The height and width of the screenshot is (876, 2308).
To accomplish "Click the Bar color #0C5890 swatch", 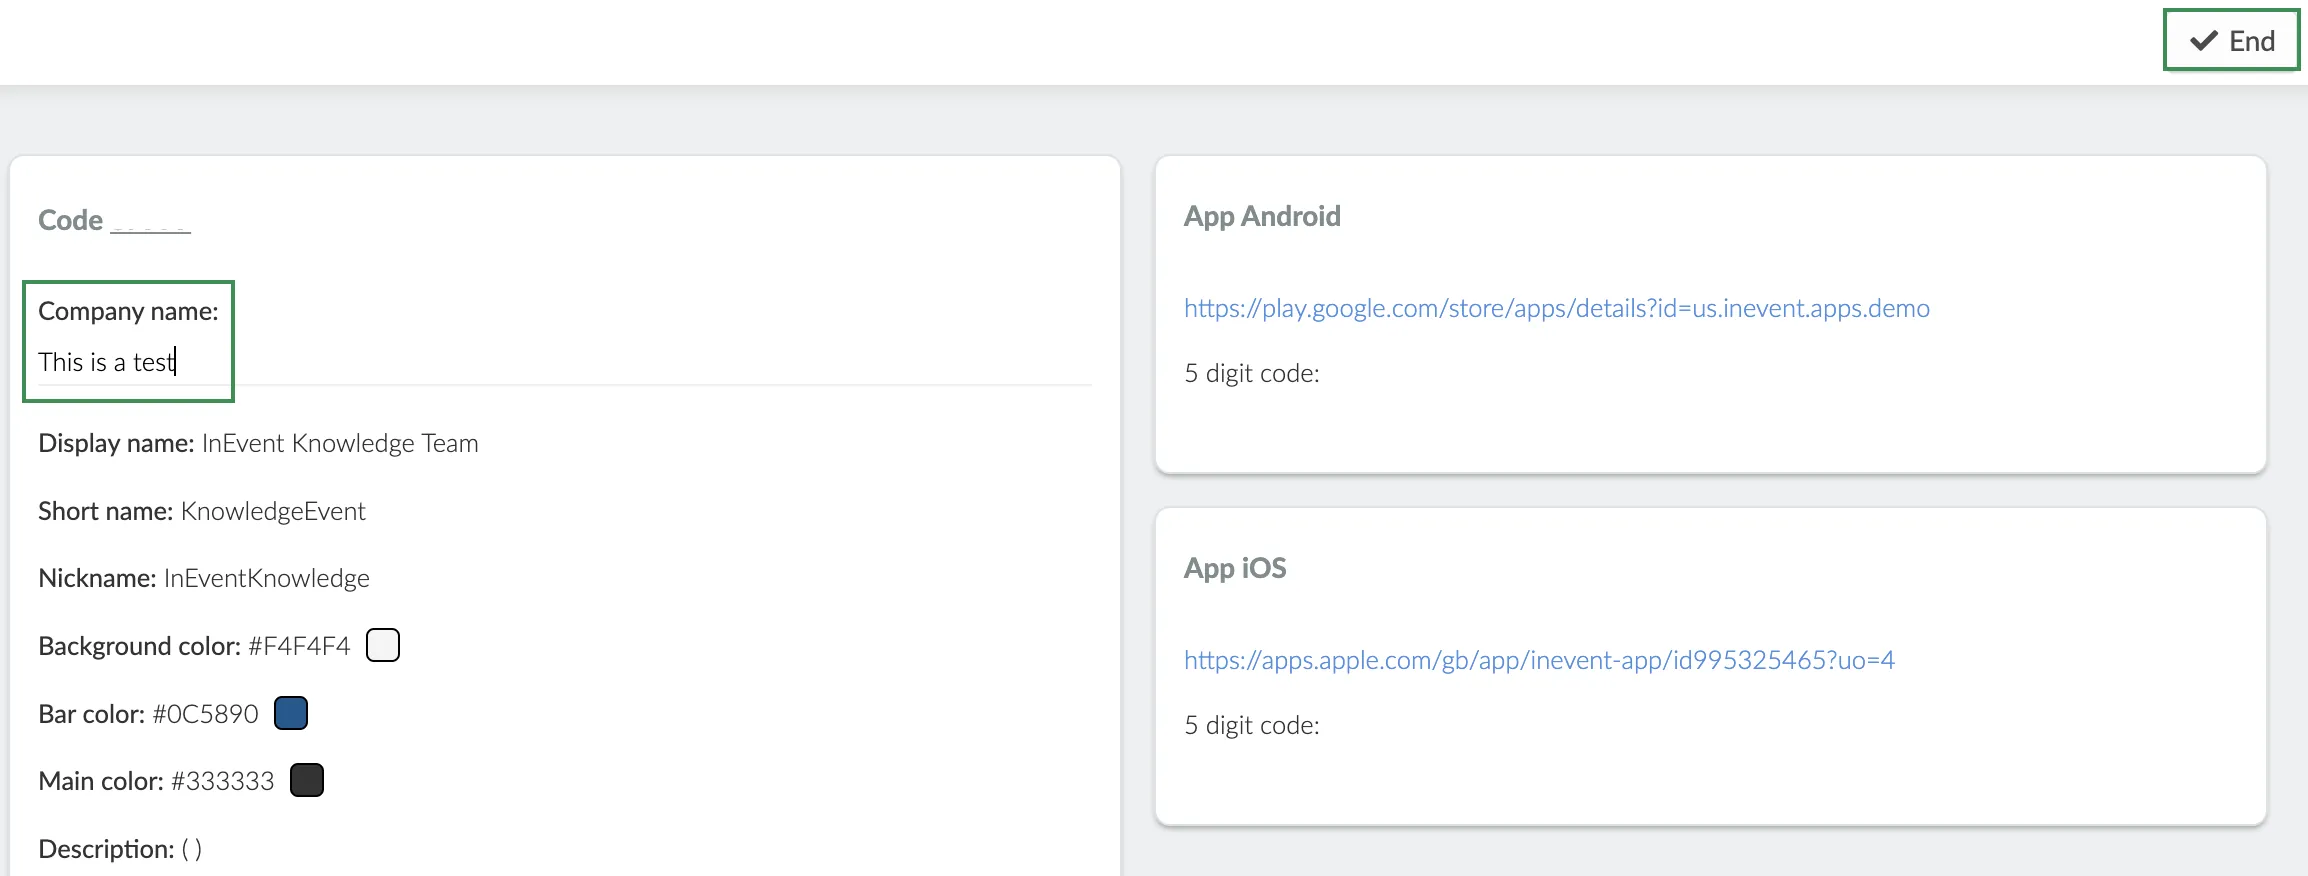I will (x=291, y=713).
